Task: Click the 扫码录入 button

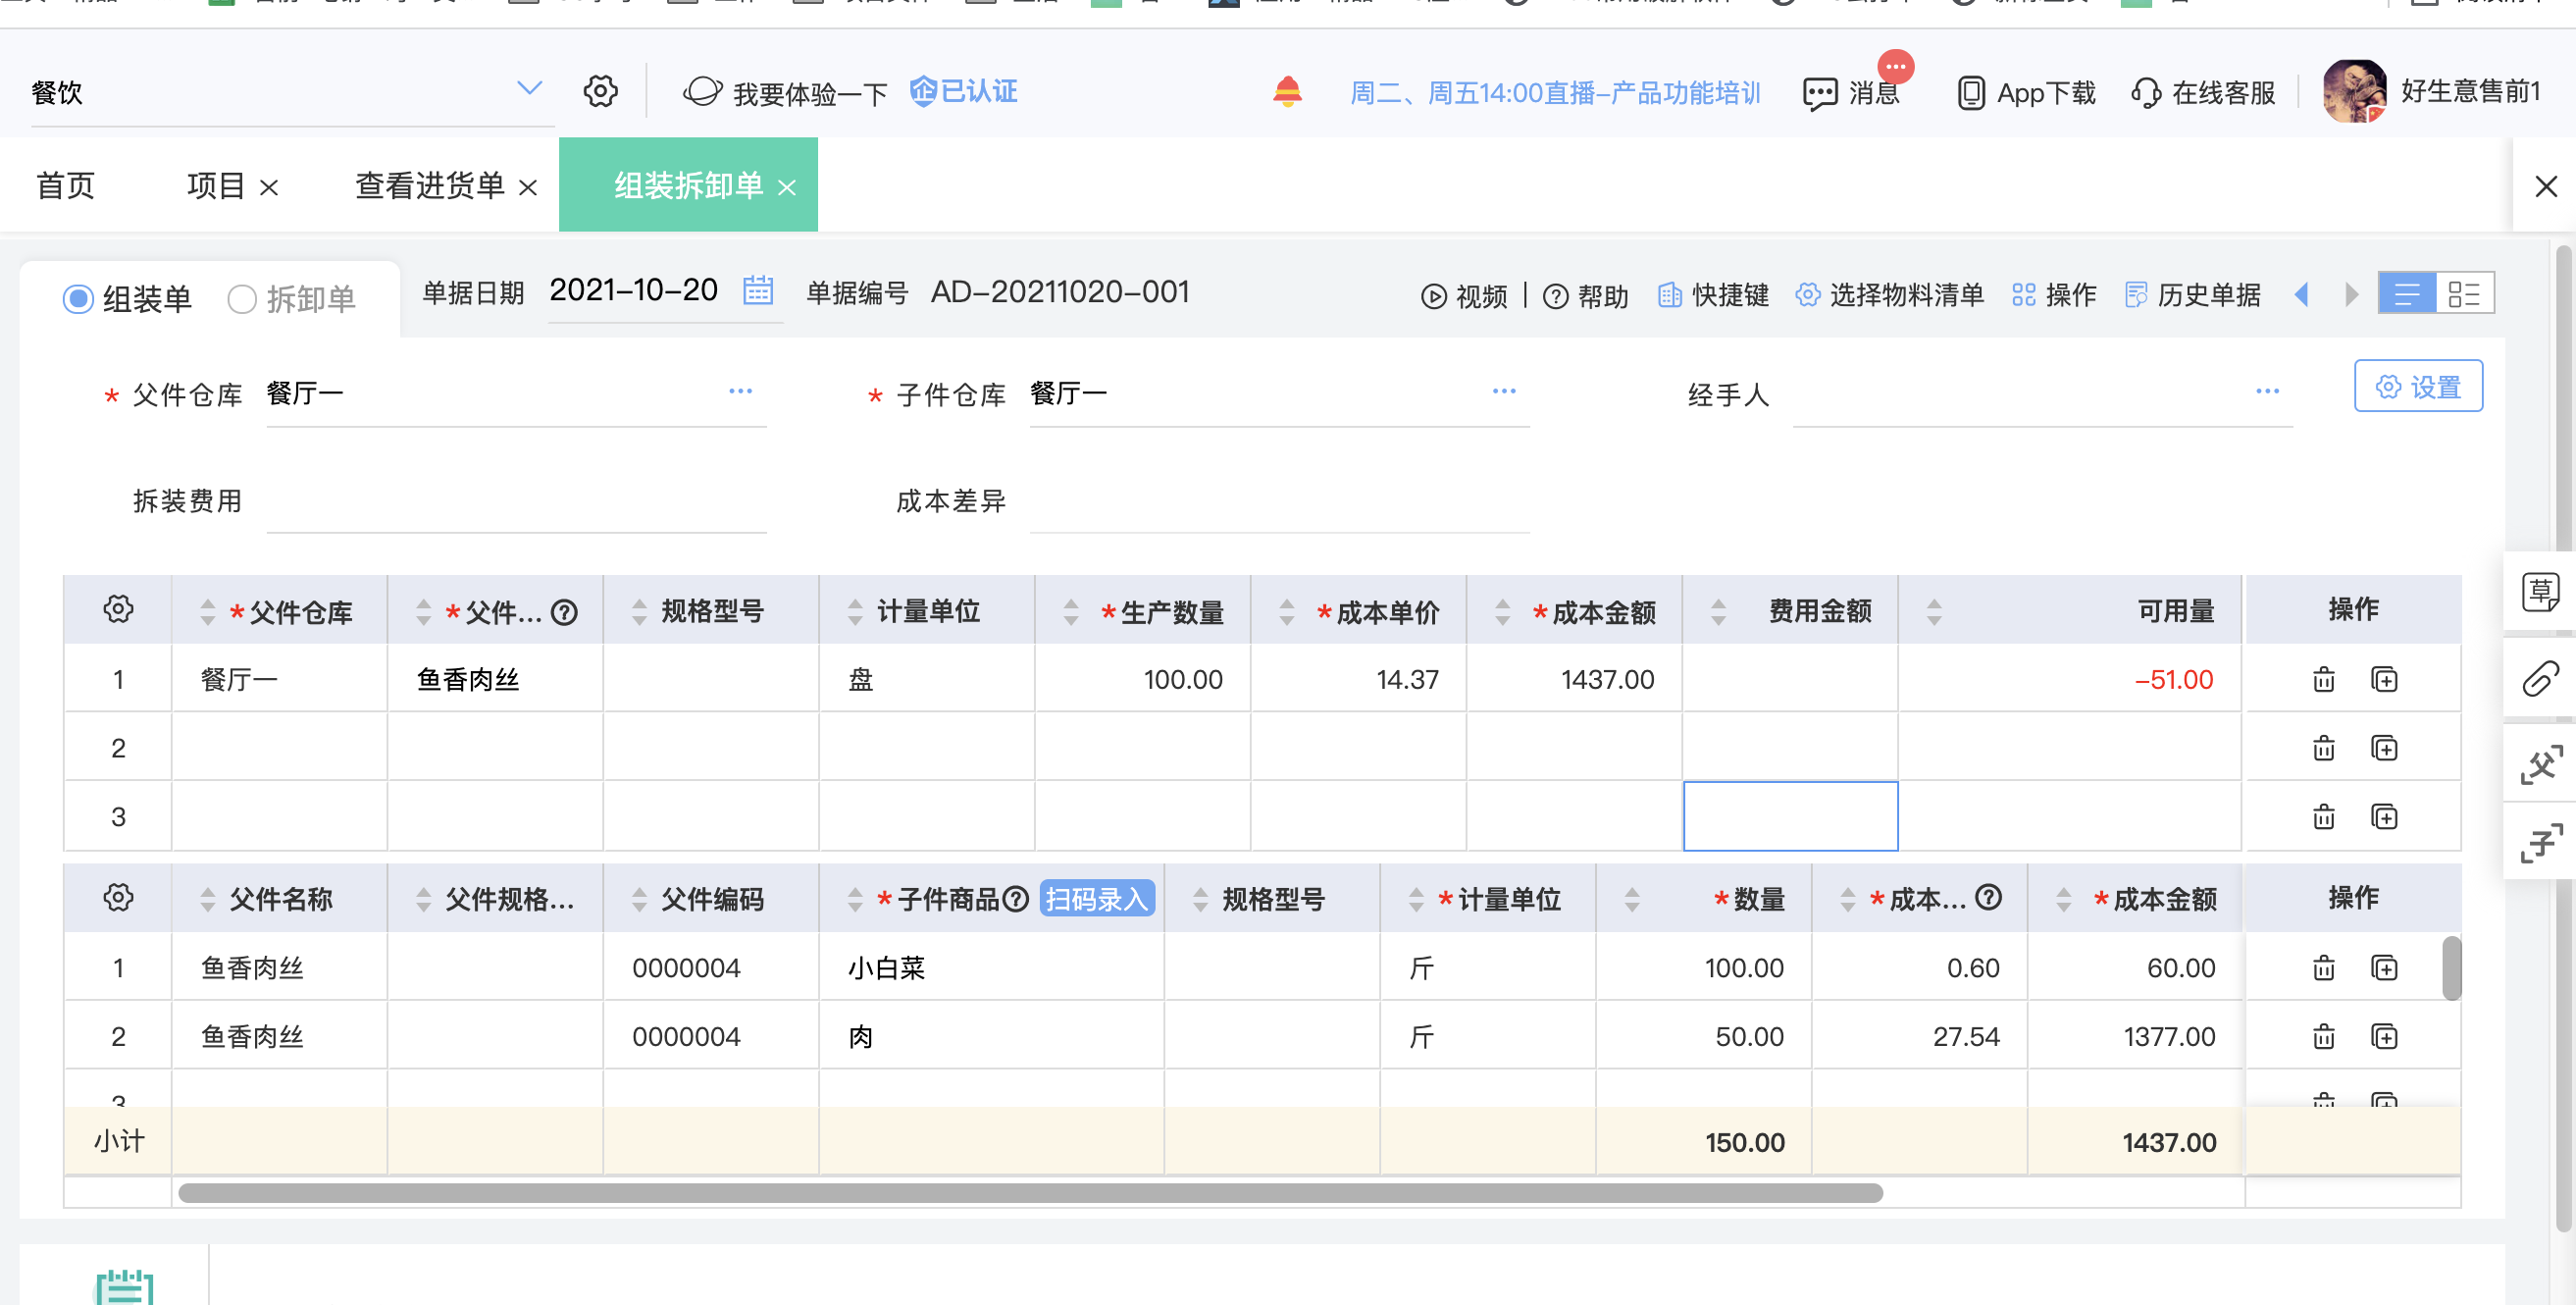Action: click(1097, 899)
